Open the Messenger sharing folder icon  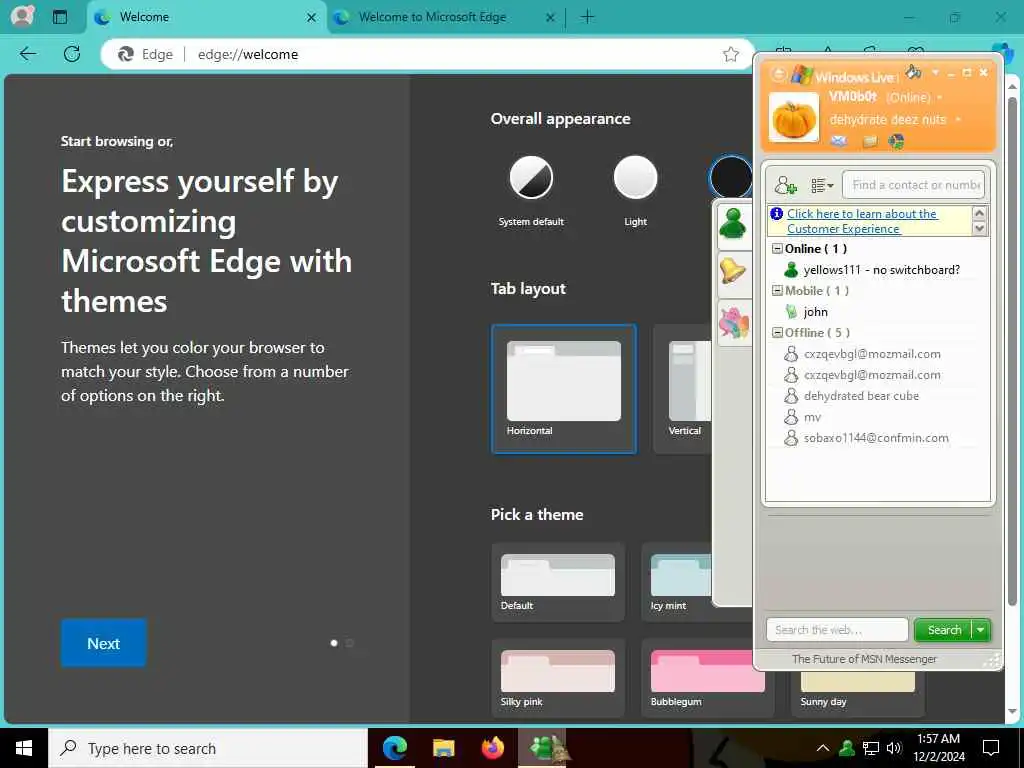pos(869,141)
